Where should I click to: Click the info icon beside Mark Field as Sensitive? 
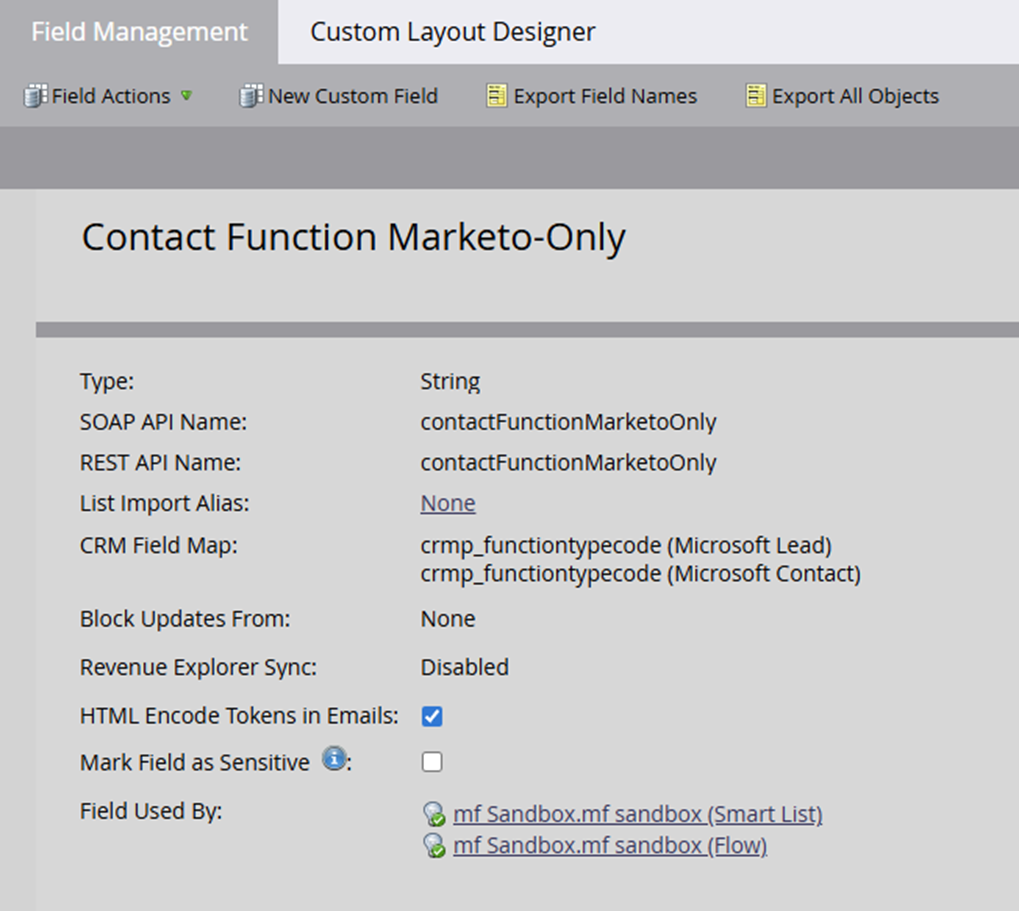coord(334,761)
